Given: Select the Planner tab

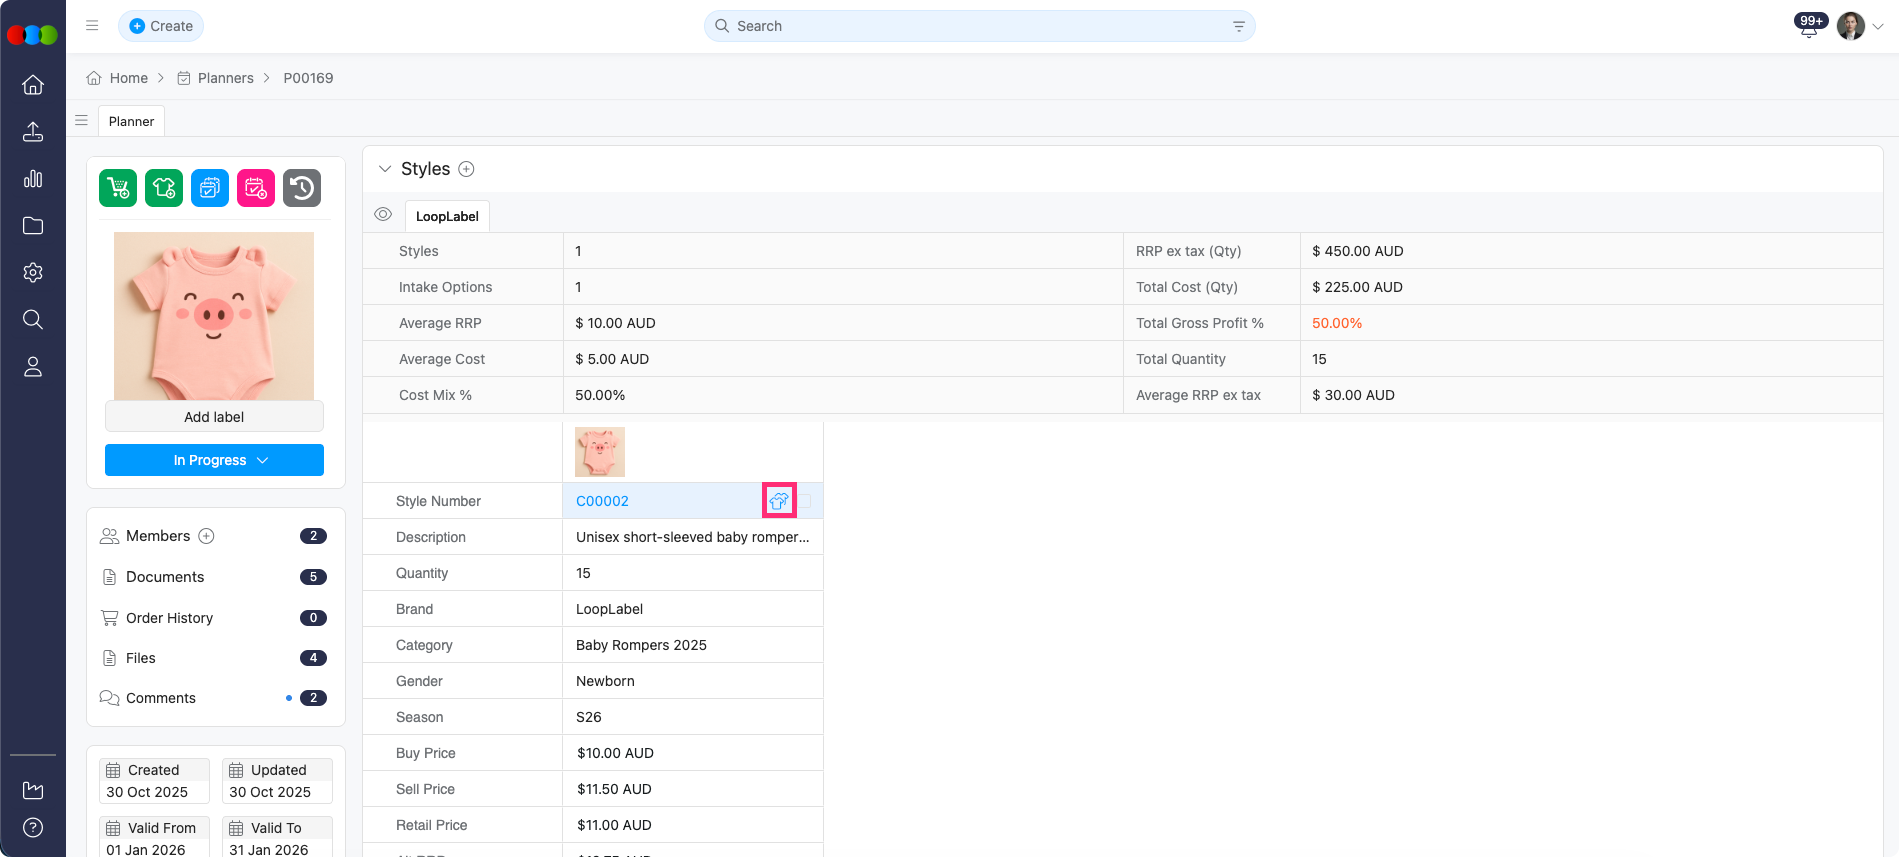Looking at the screenshot, I should (131, 121).
